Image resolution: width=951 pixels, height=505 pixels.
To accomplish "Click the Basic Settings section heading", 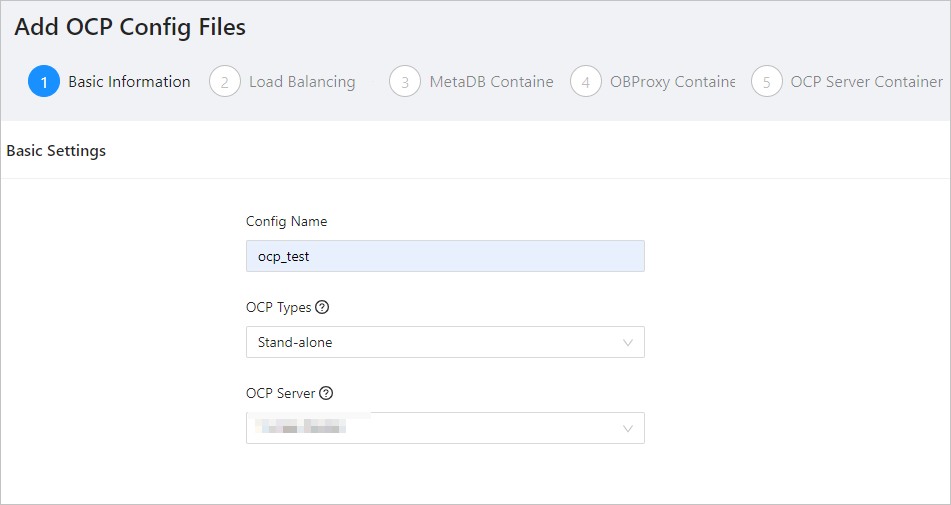I will pyautogui.click(x=56, y=151).
